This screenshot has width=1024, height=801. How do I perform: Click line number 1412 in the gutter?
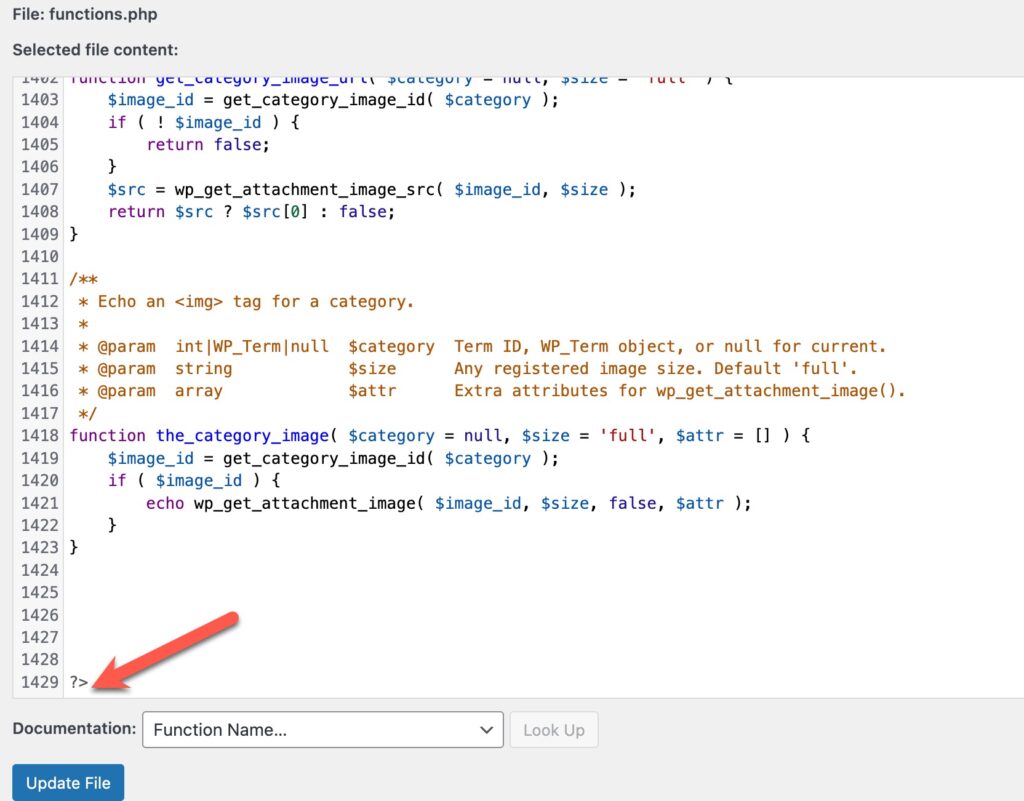(x=39, y=301)
